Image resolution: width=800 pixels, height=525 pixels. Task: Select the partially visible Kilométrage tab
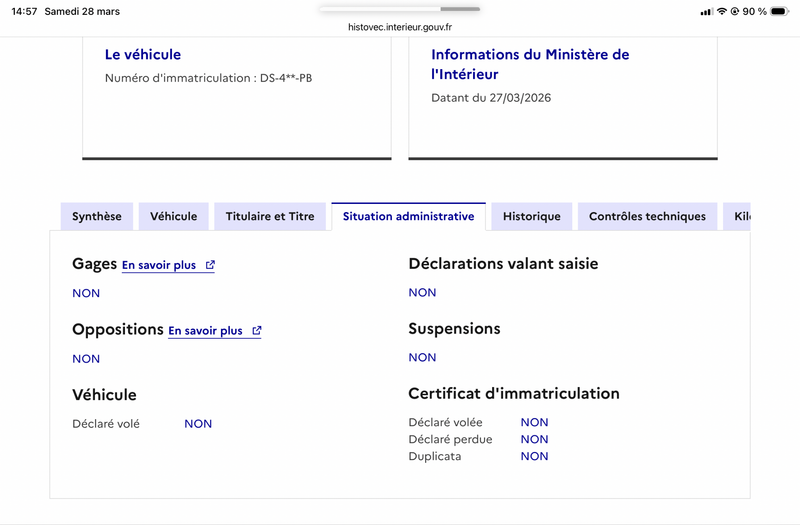tap(737, 216)
